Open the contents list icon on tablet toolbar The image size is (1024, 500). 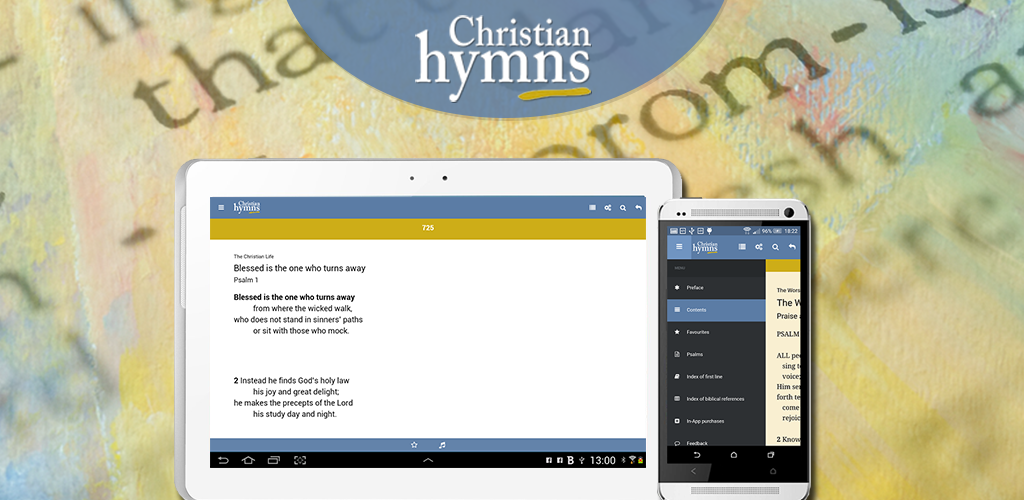pyautogui.click(x=592, y=208)
